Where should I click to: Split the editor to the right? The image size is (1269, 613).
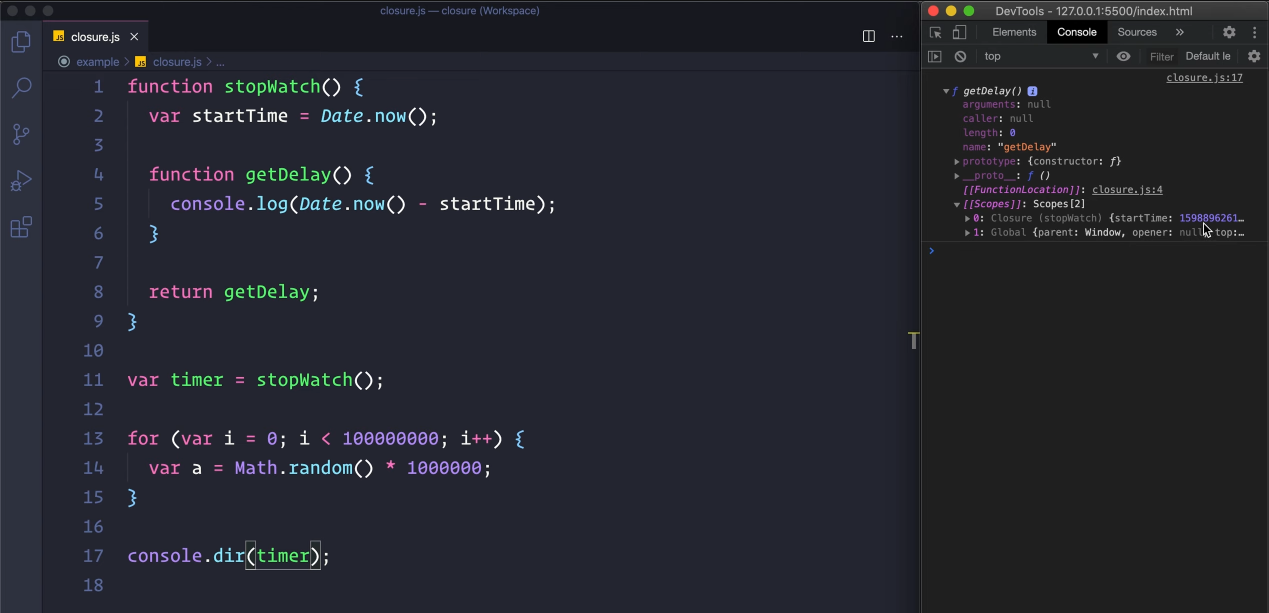(x=869, y=37)
